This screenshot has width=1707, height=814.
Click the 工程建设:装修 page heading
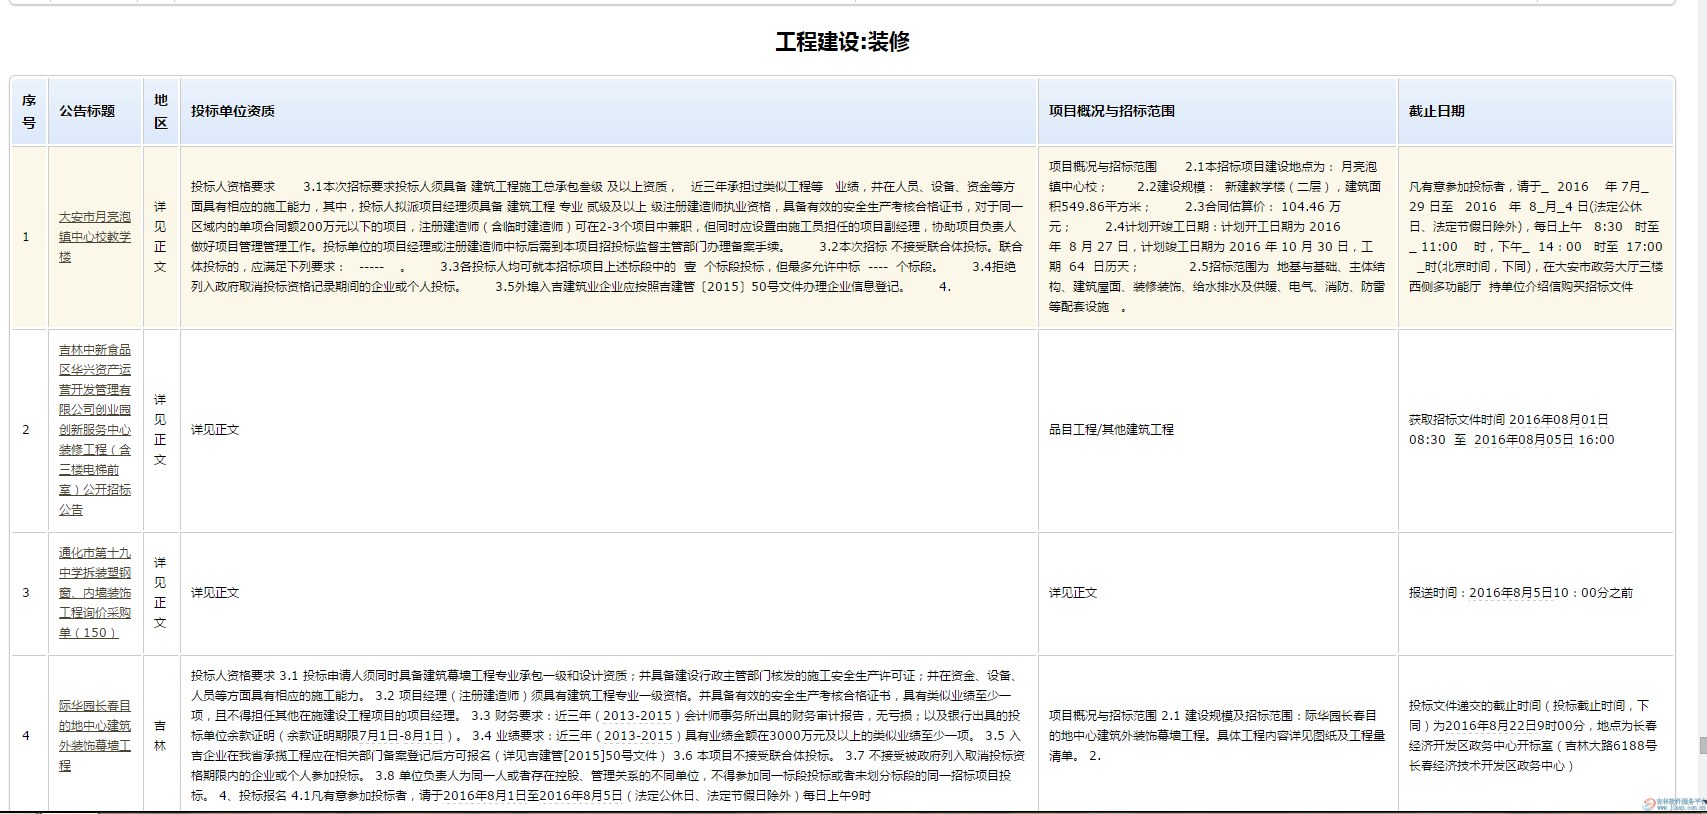(842, 42)
